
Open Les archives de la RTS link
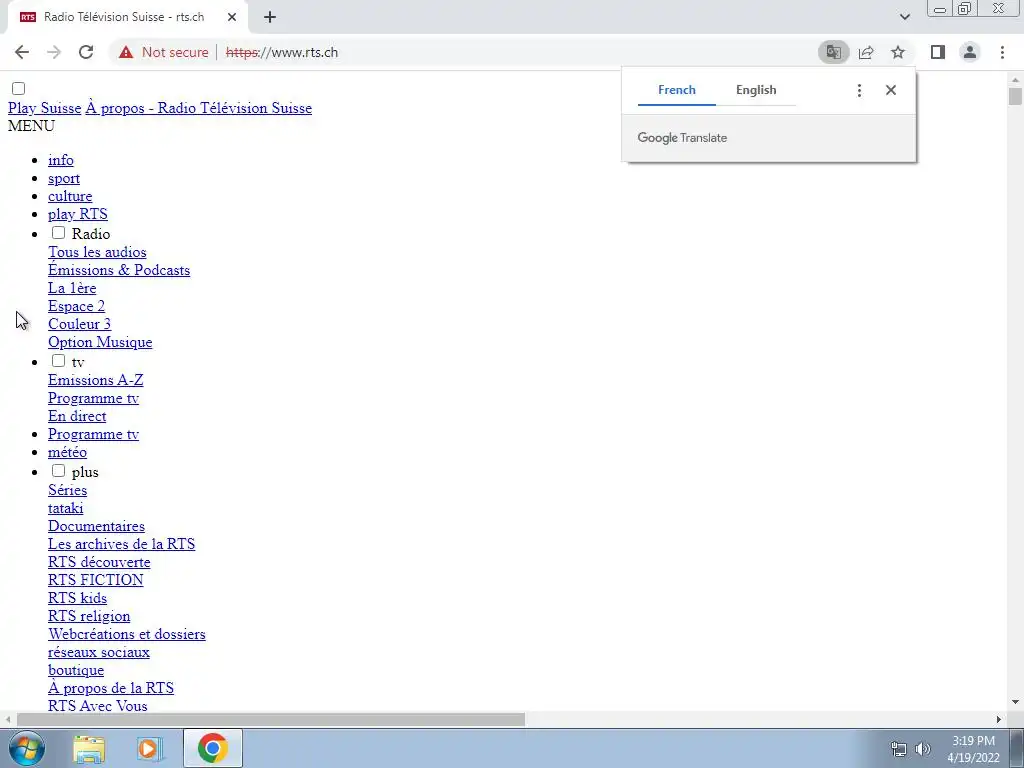click(121, 544)
